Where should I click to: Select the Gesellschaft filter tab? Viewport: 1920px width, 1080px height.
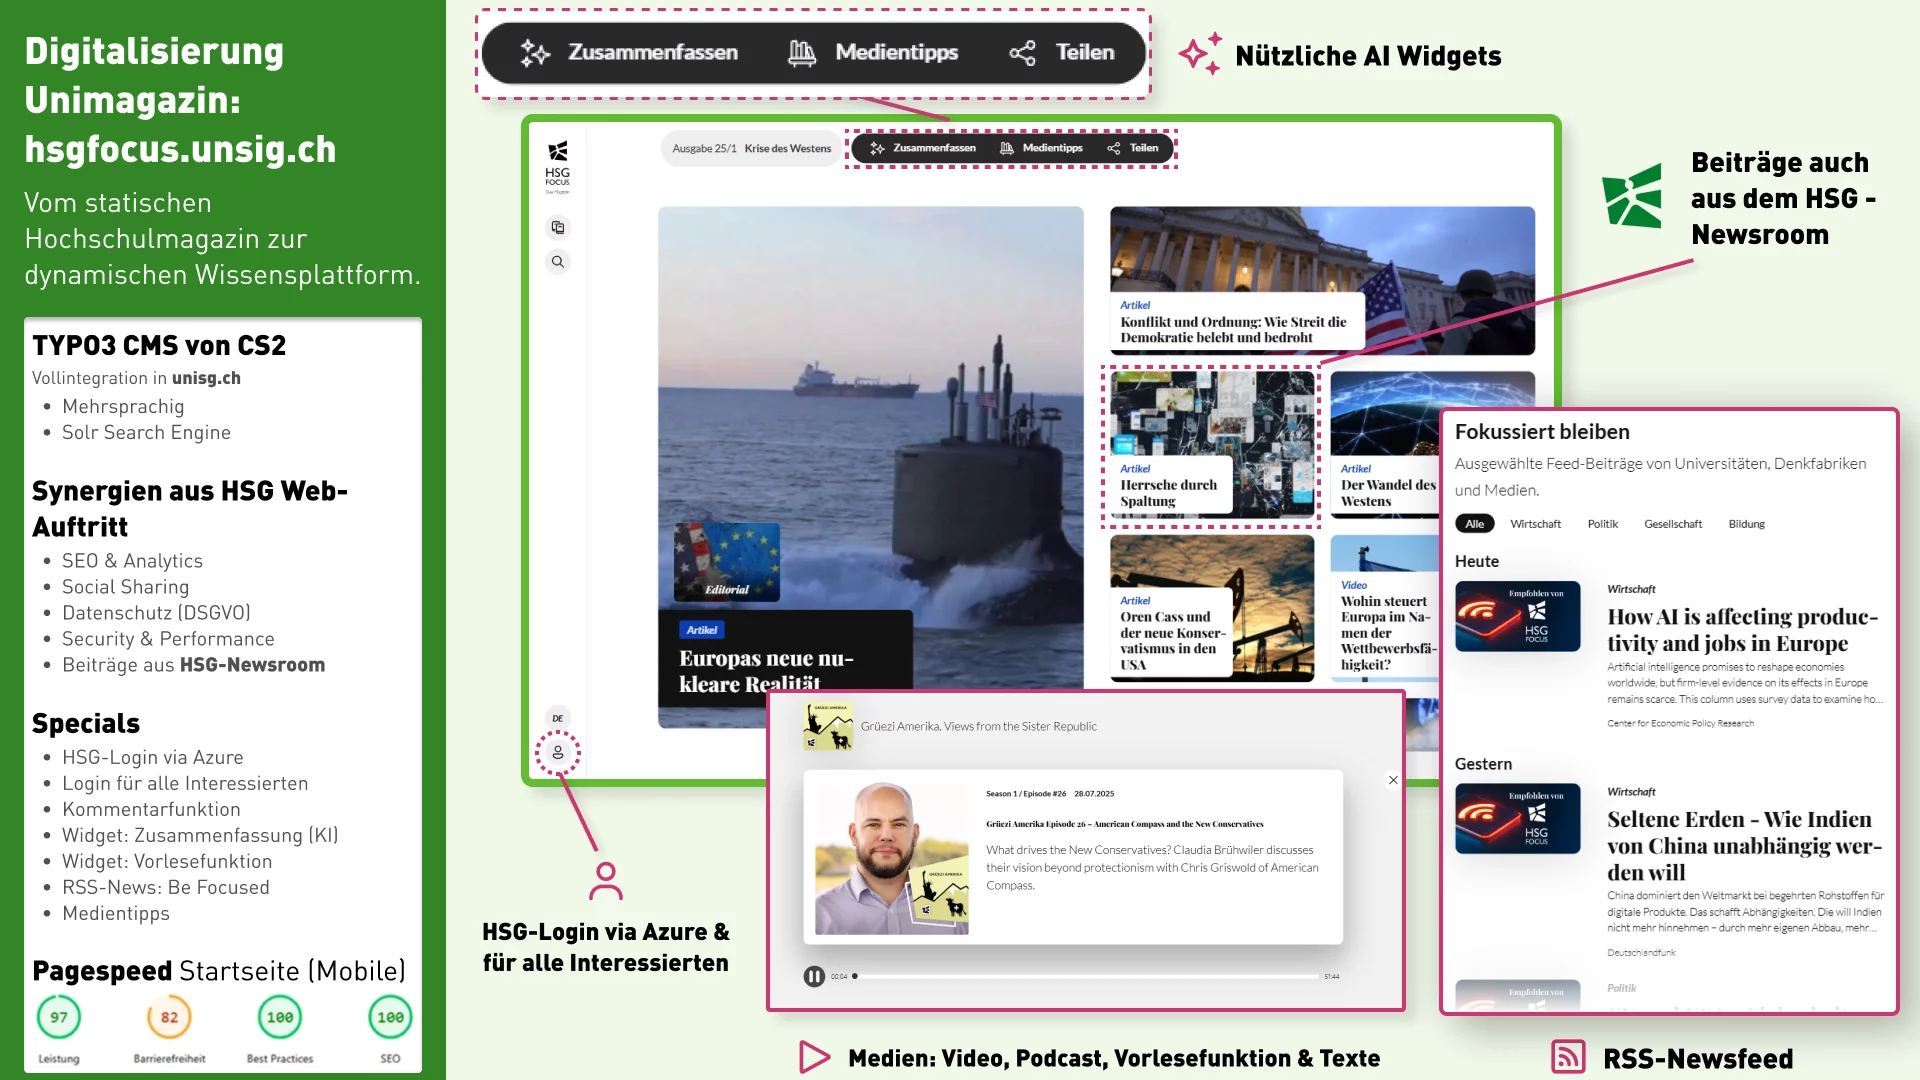[x=1673, y=524]
